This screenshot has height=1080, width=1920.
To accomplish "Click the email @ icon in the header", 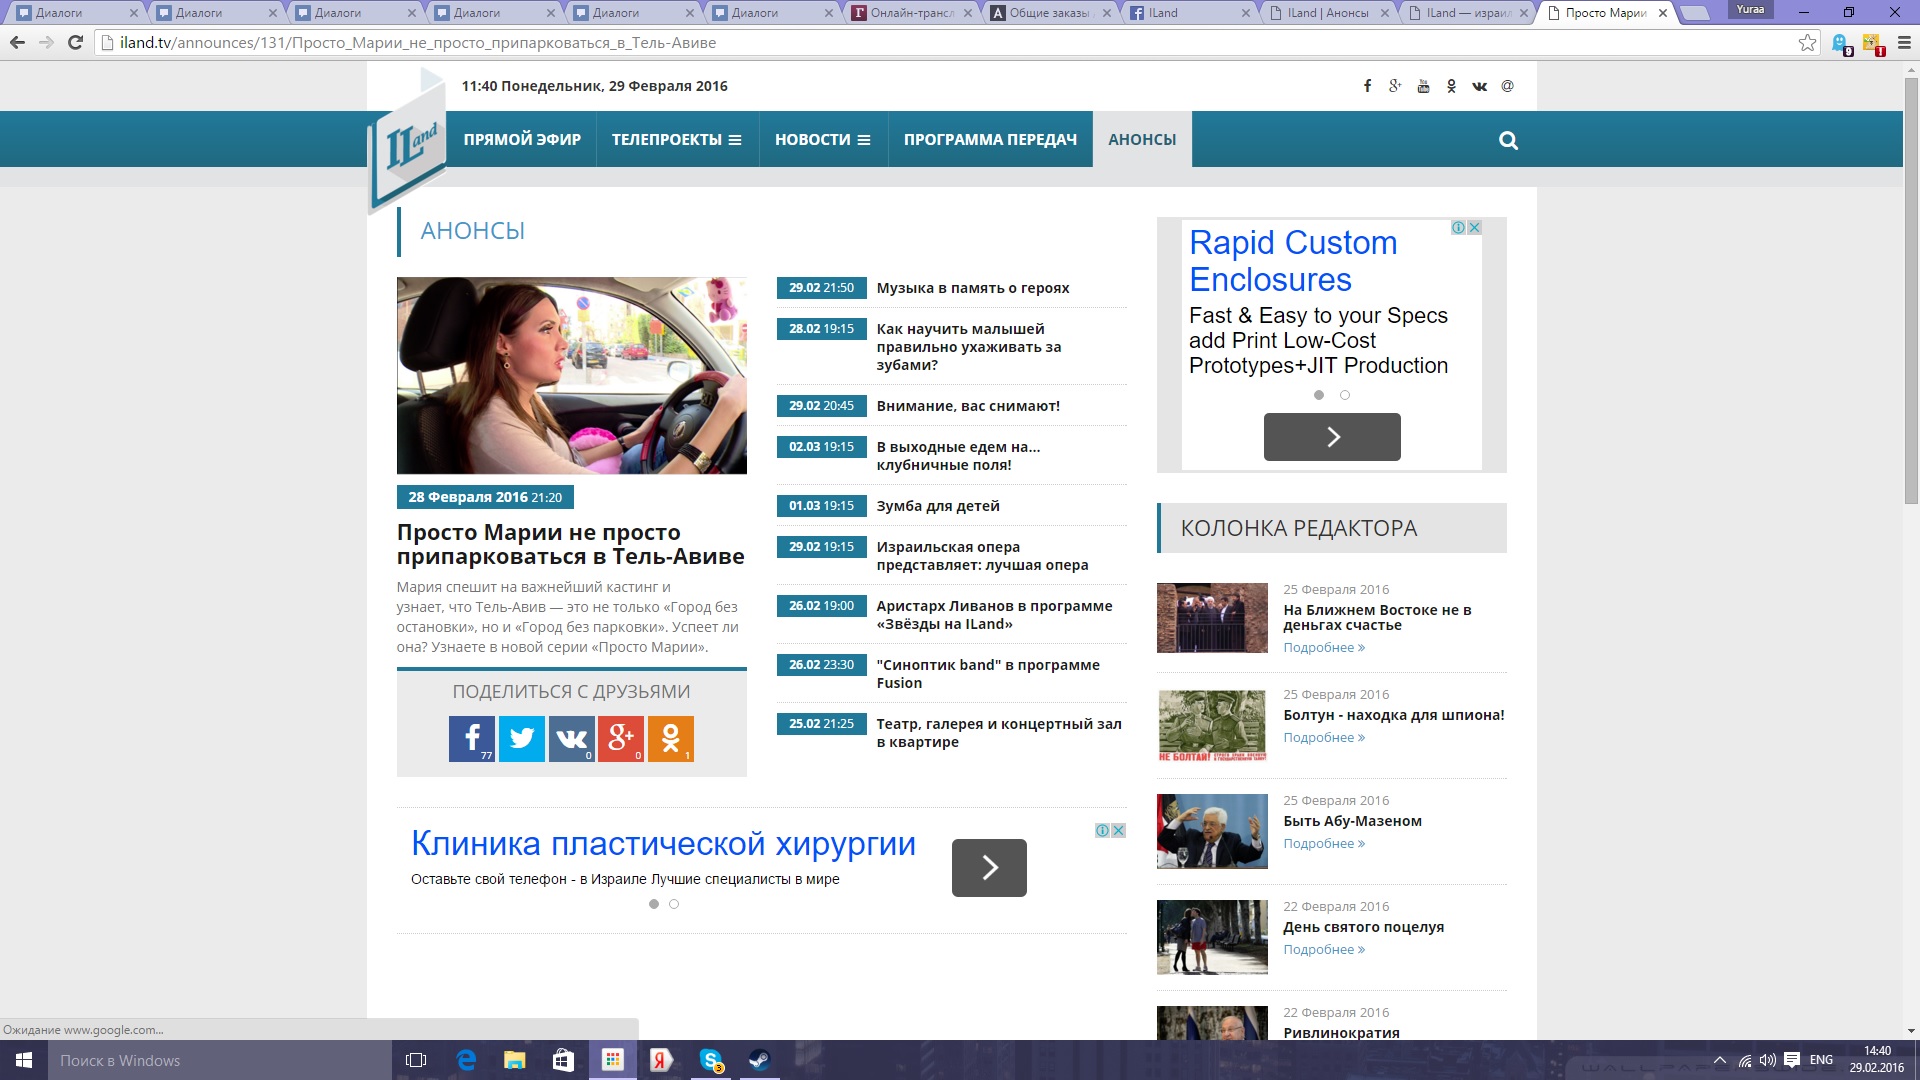I will click(x=1507, y=86).
